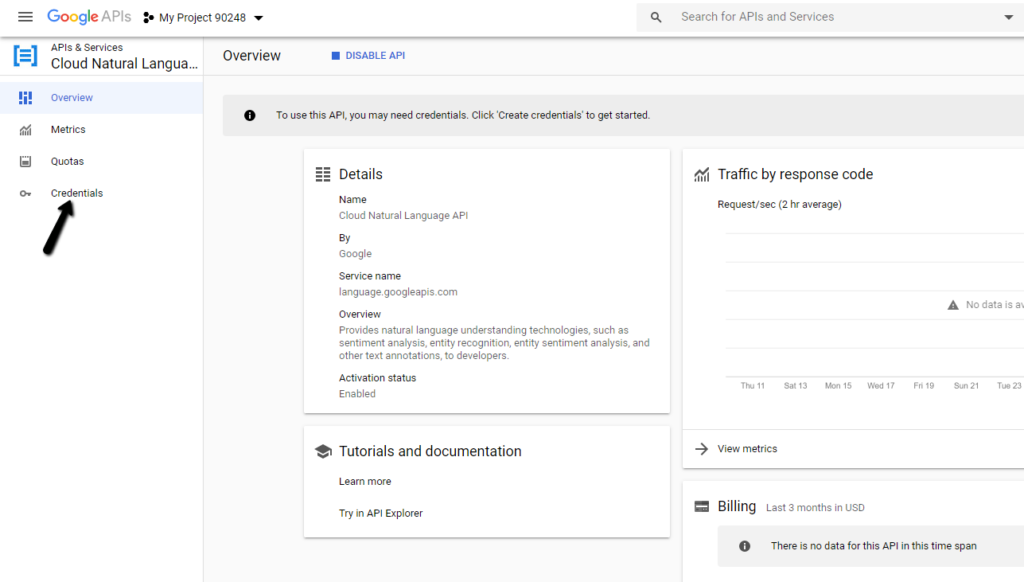Click the View metrics arrow icon
Image resolution: width=1024 pixels, height=582 pixels.
pyautogui.click(x=701, y=449)
